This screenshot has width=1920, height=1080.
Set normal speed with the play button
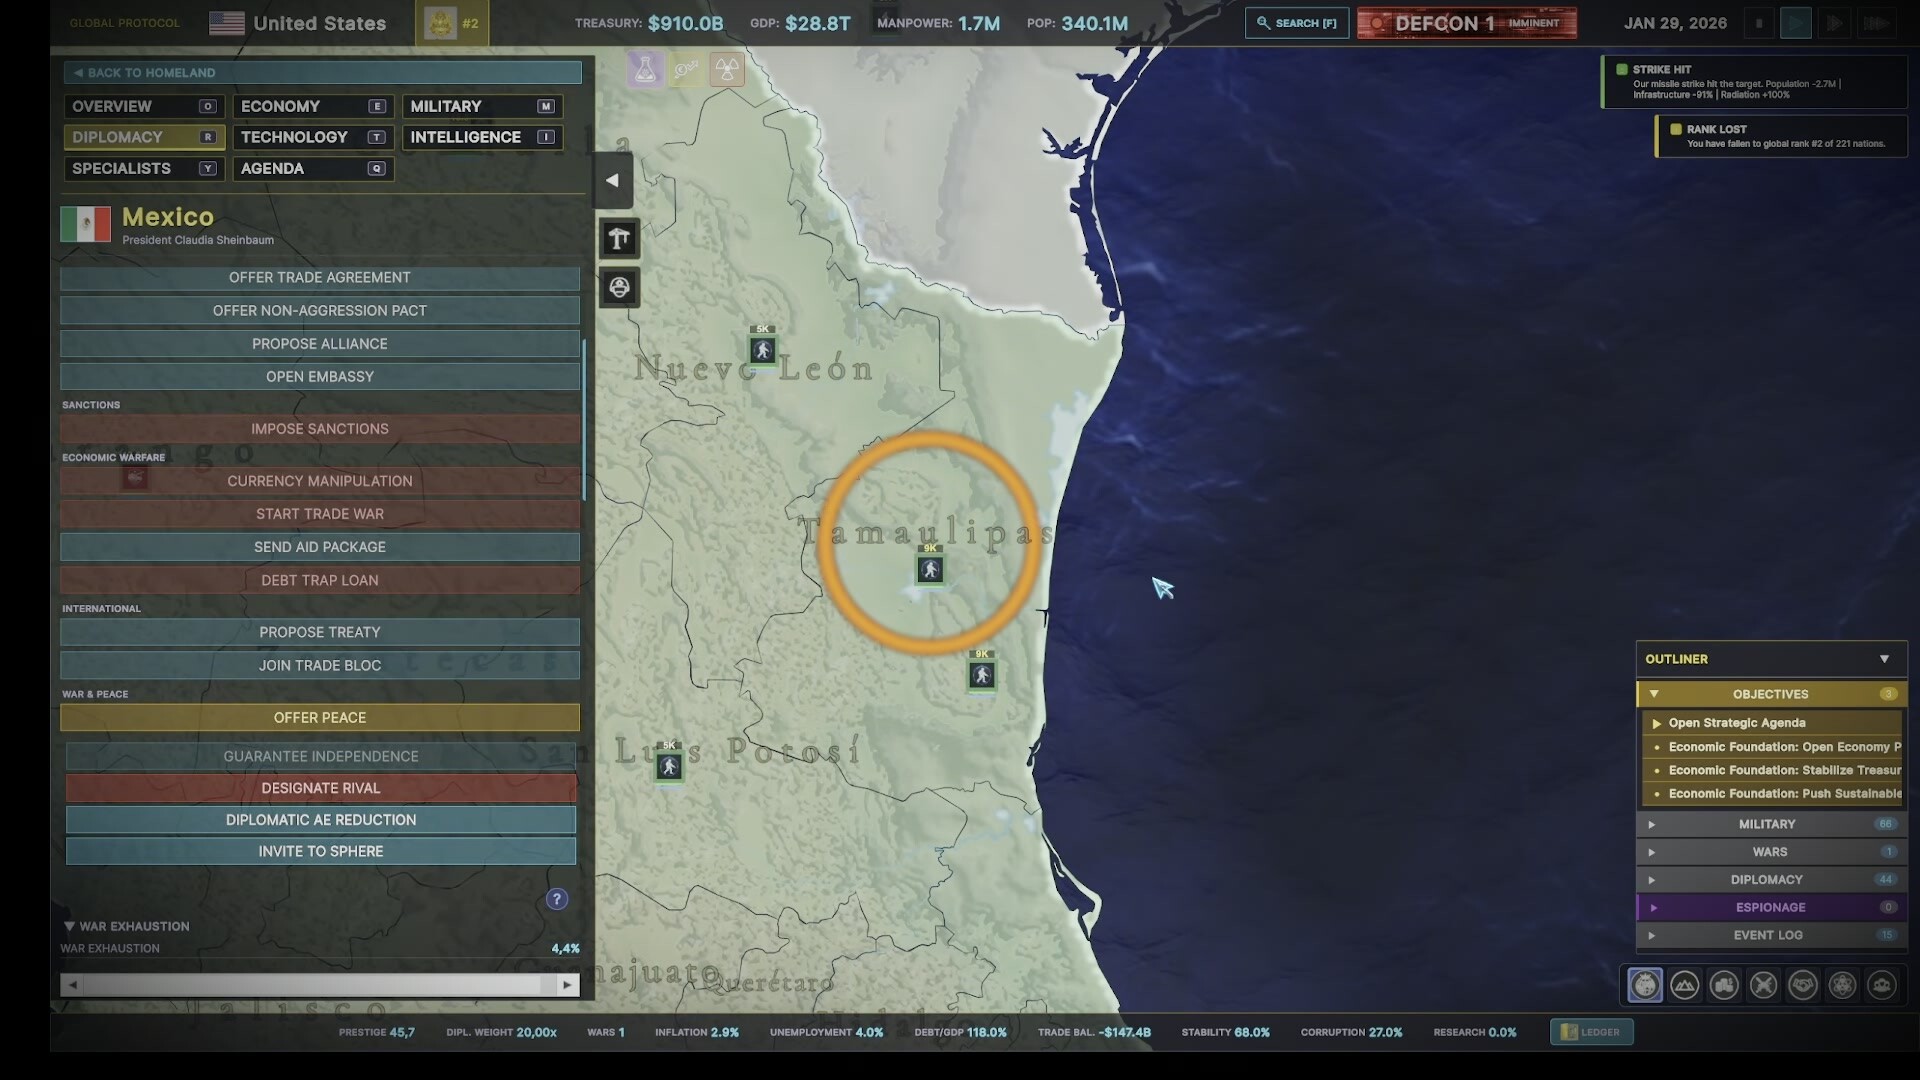point(1796,23)
